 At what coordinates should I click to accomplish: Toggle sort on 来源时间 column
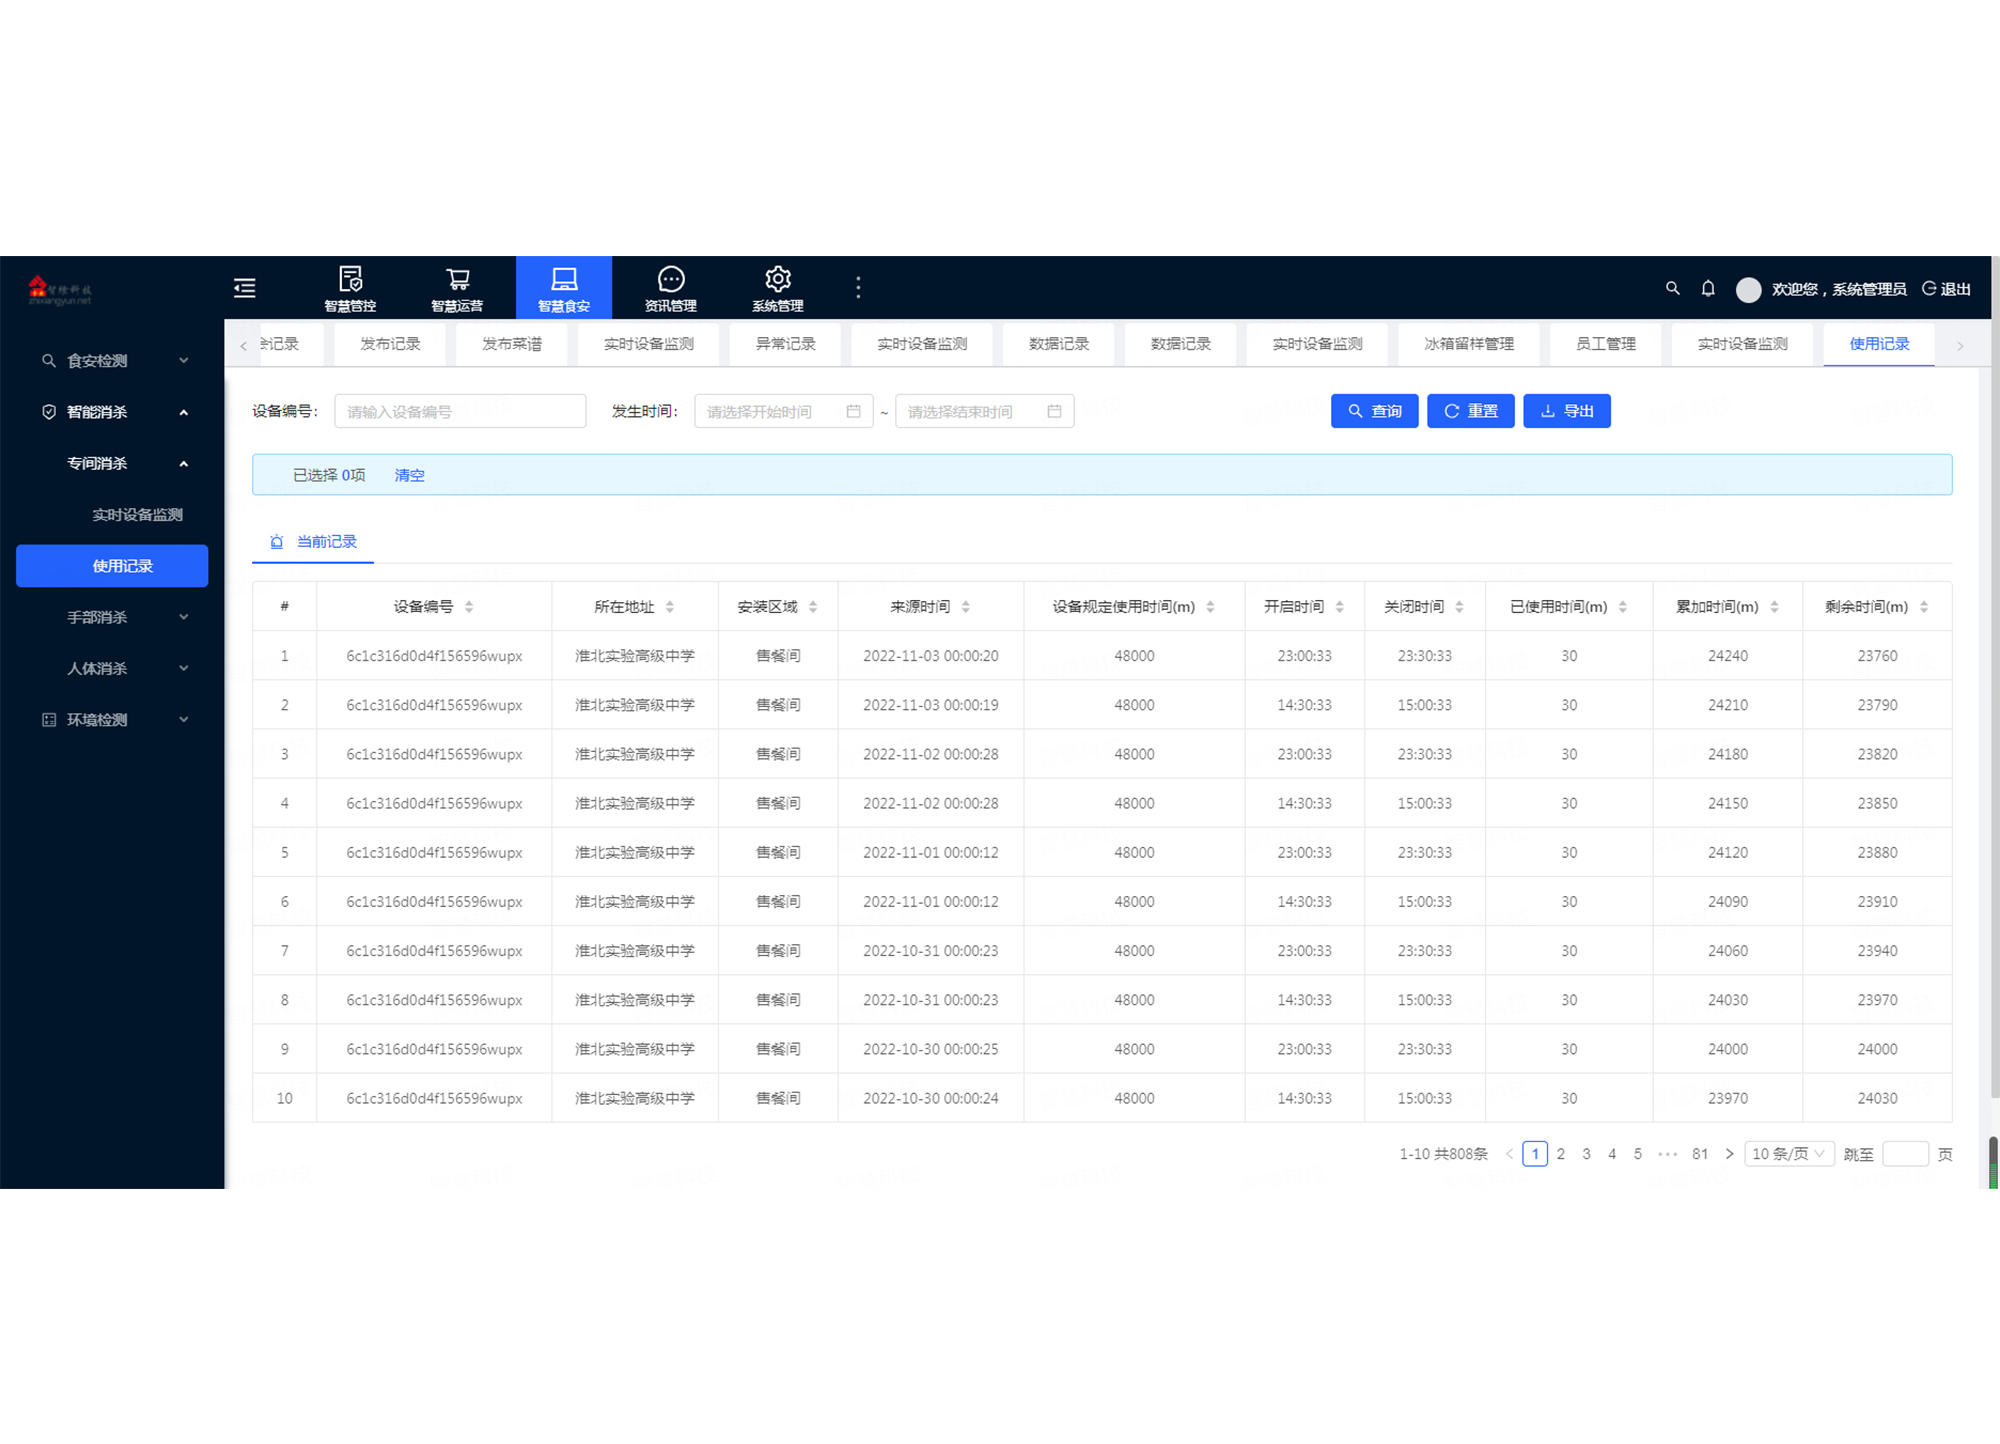pos(966,607)
